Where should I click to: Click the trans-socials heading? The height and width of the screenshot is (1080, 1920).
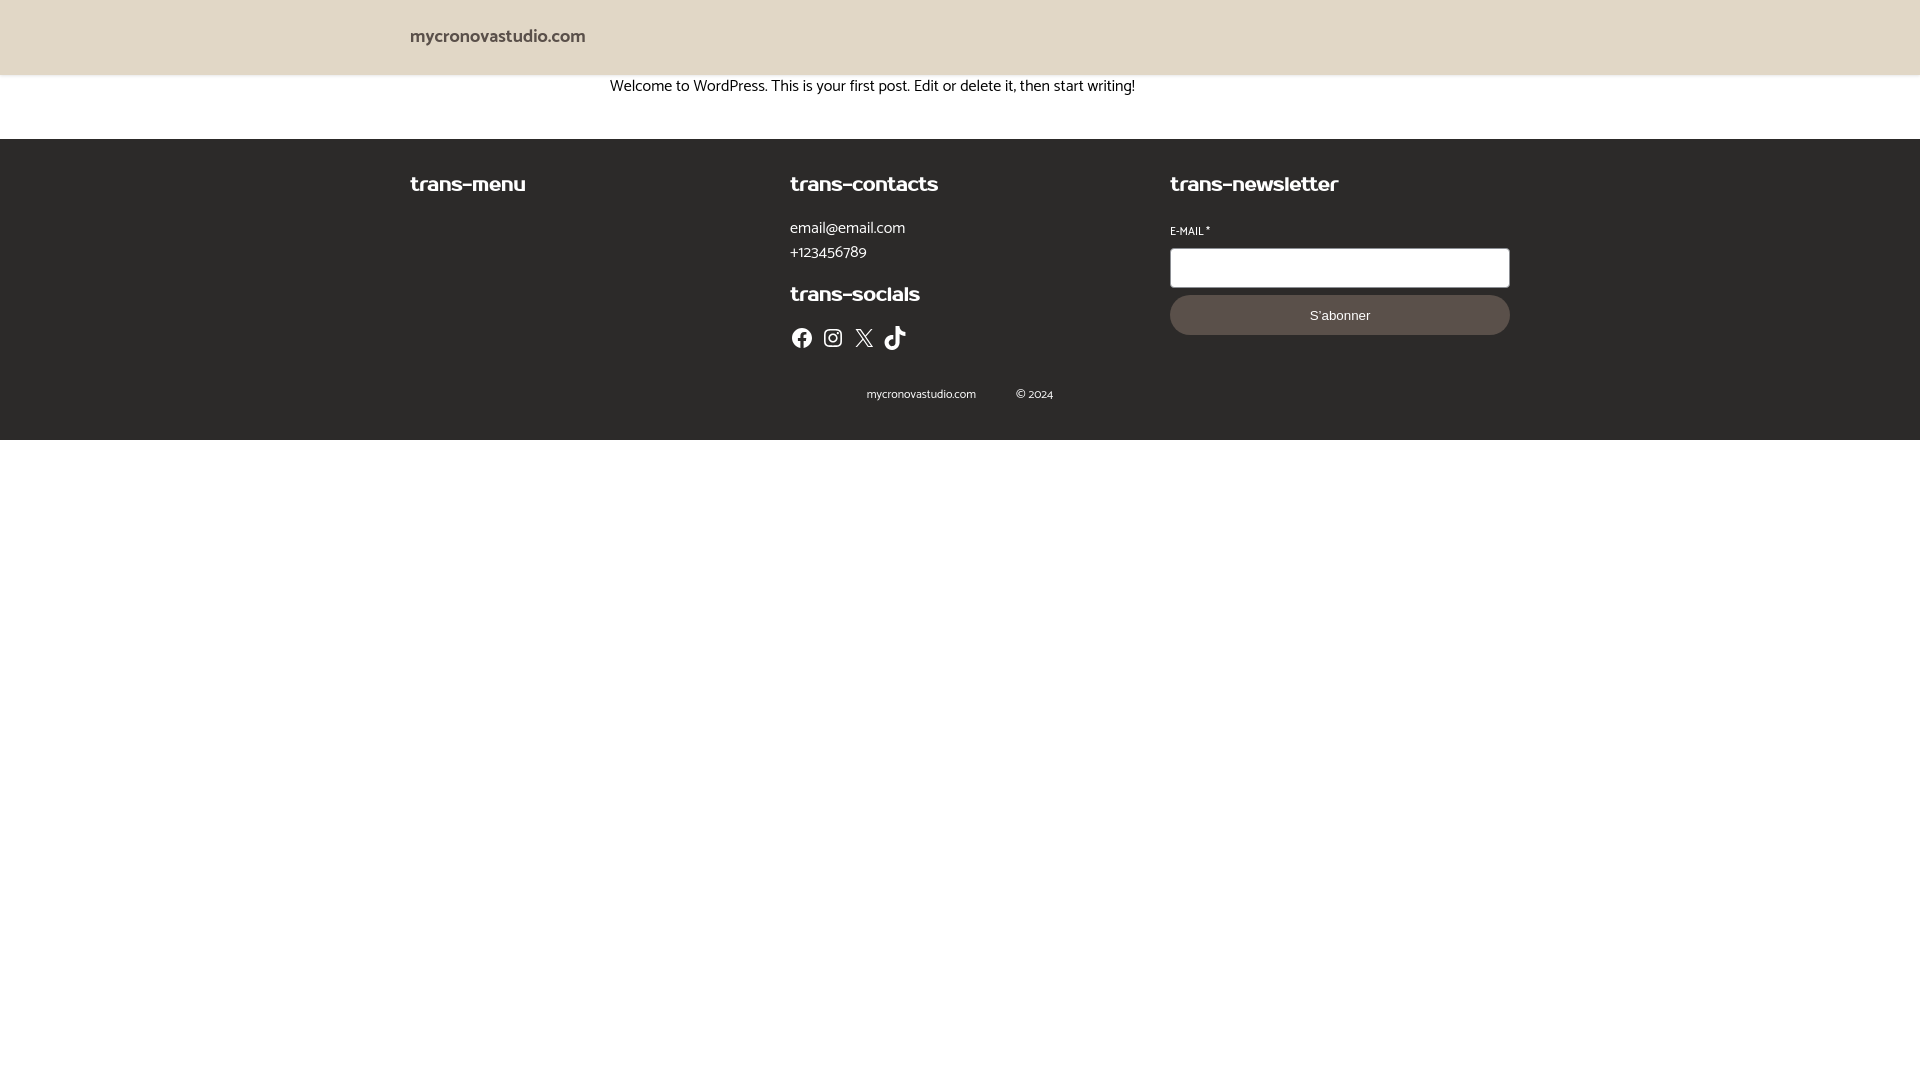855,294
